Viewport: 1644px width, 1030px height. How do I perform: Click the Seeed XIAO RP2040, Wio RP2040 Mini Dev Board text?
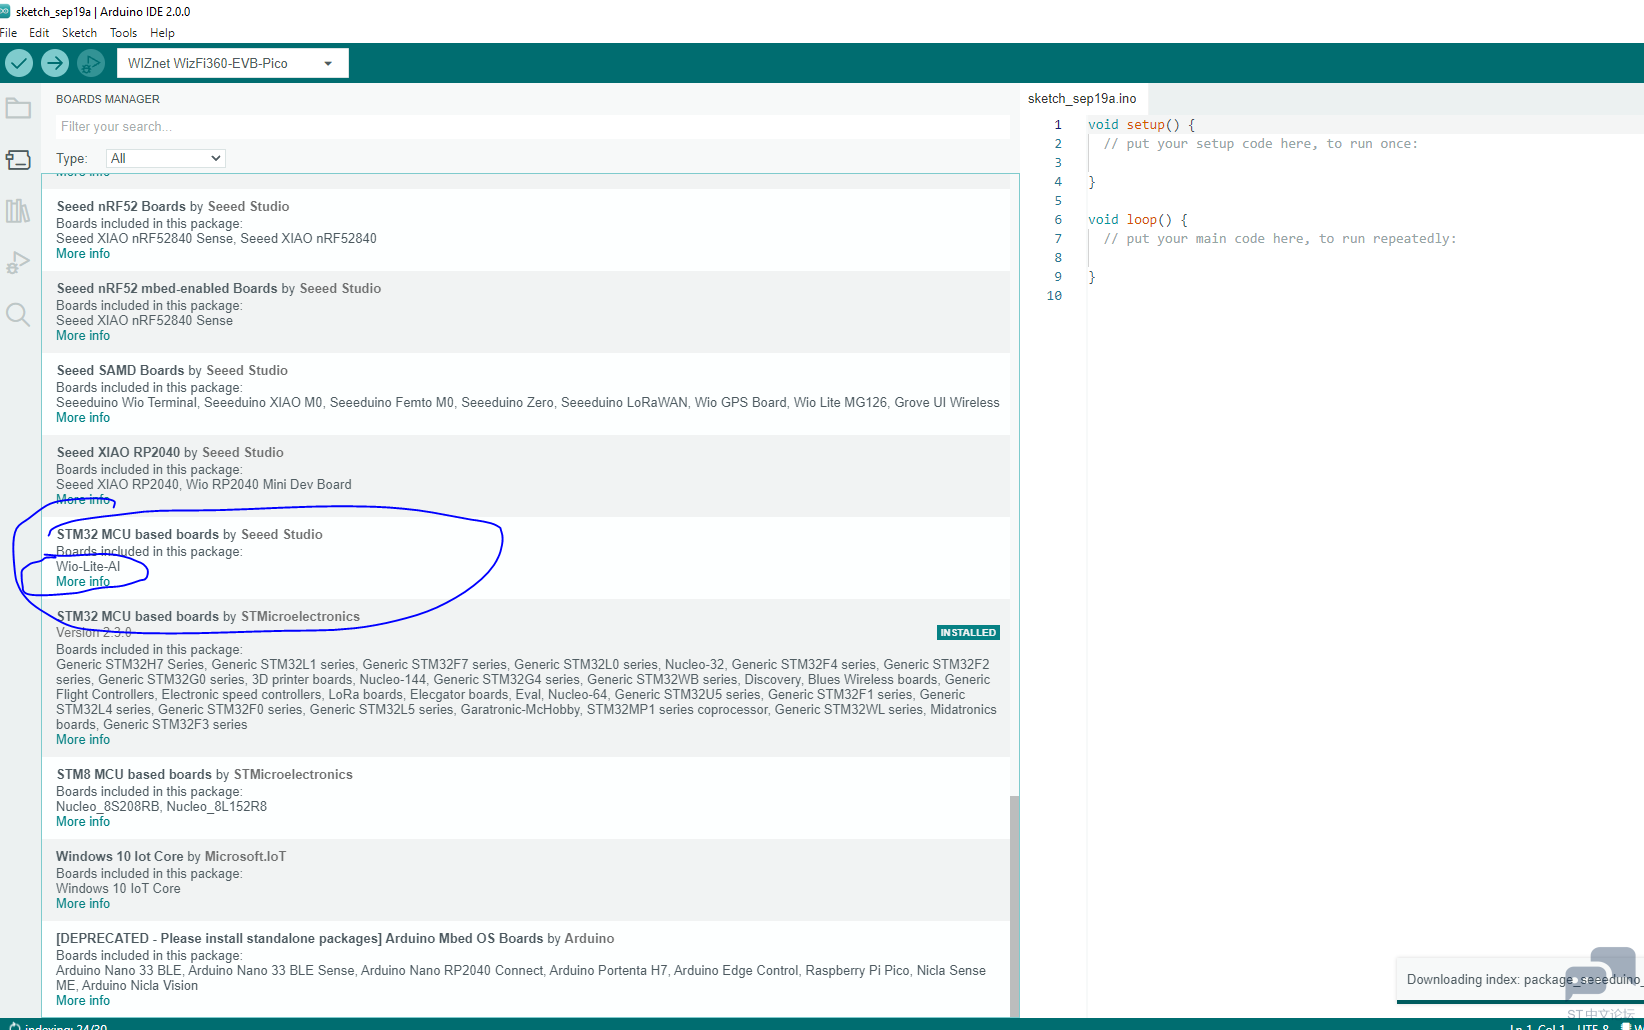204,485
